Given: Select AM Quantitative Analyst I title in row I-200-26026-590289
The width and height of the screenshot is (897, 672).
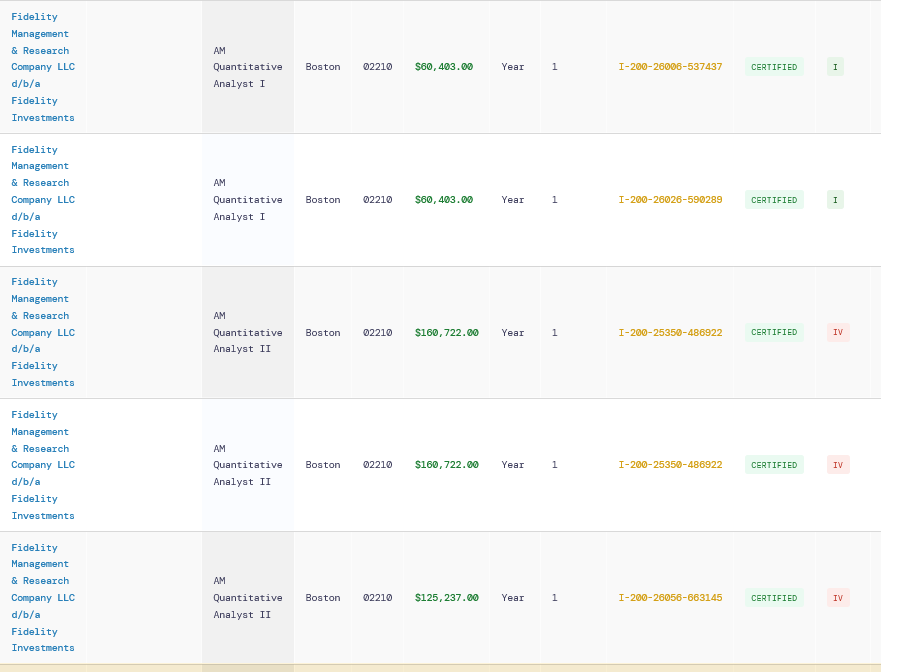Looking at the screenshot, I should click(248, 200).
